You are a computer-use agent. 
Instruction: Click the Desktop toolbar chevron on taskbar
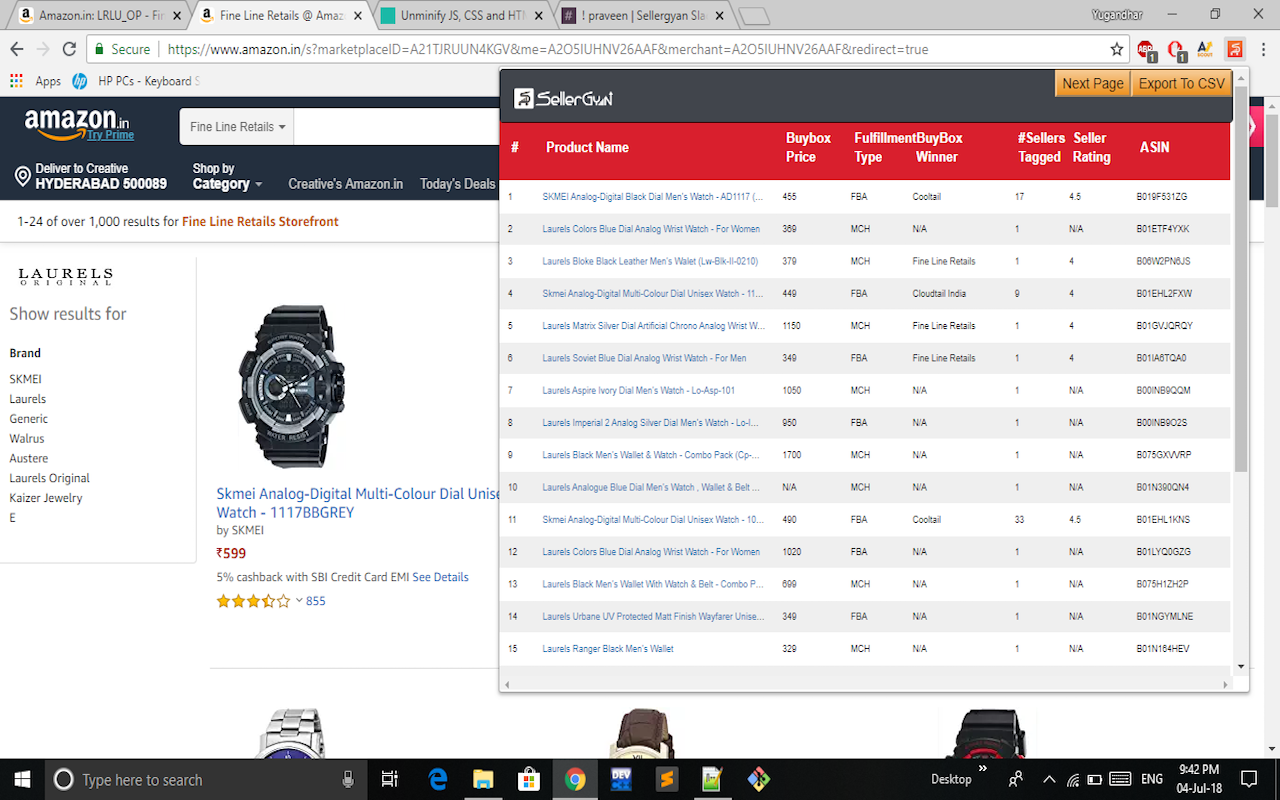click(x=982, y=769)
